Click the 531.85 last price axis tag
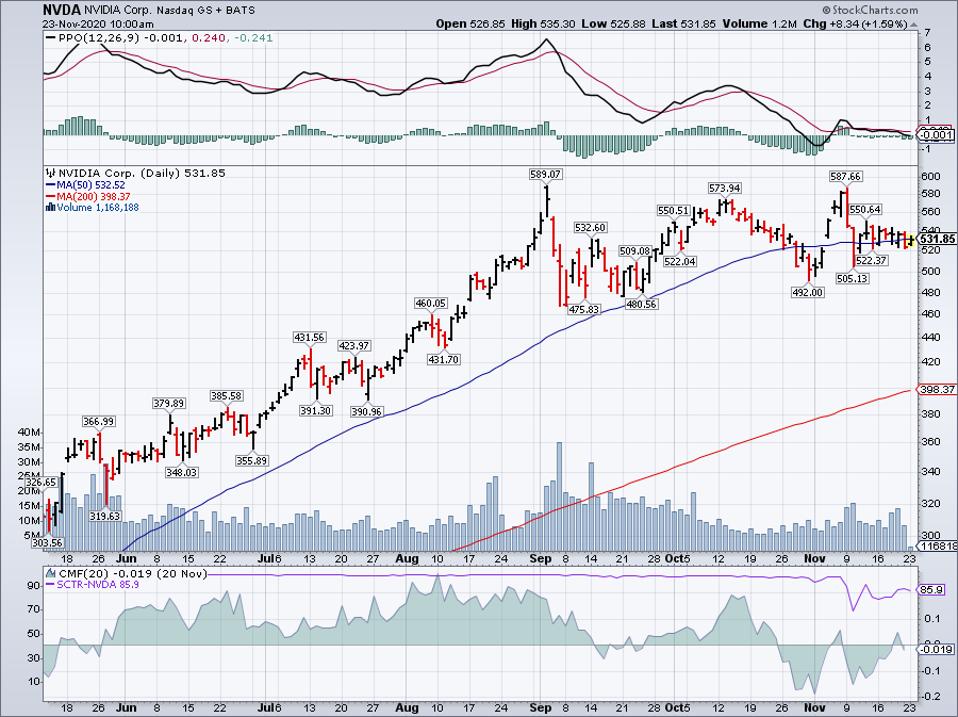The width and height of the screenshot is (958, 717). (937, 239)
